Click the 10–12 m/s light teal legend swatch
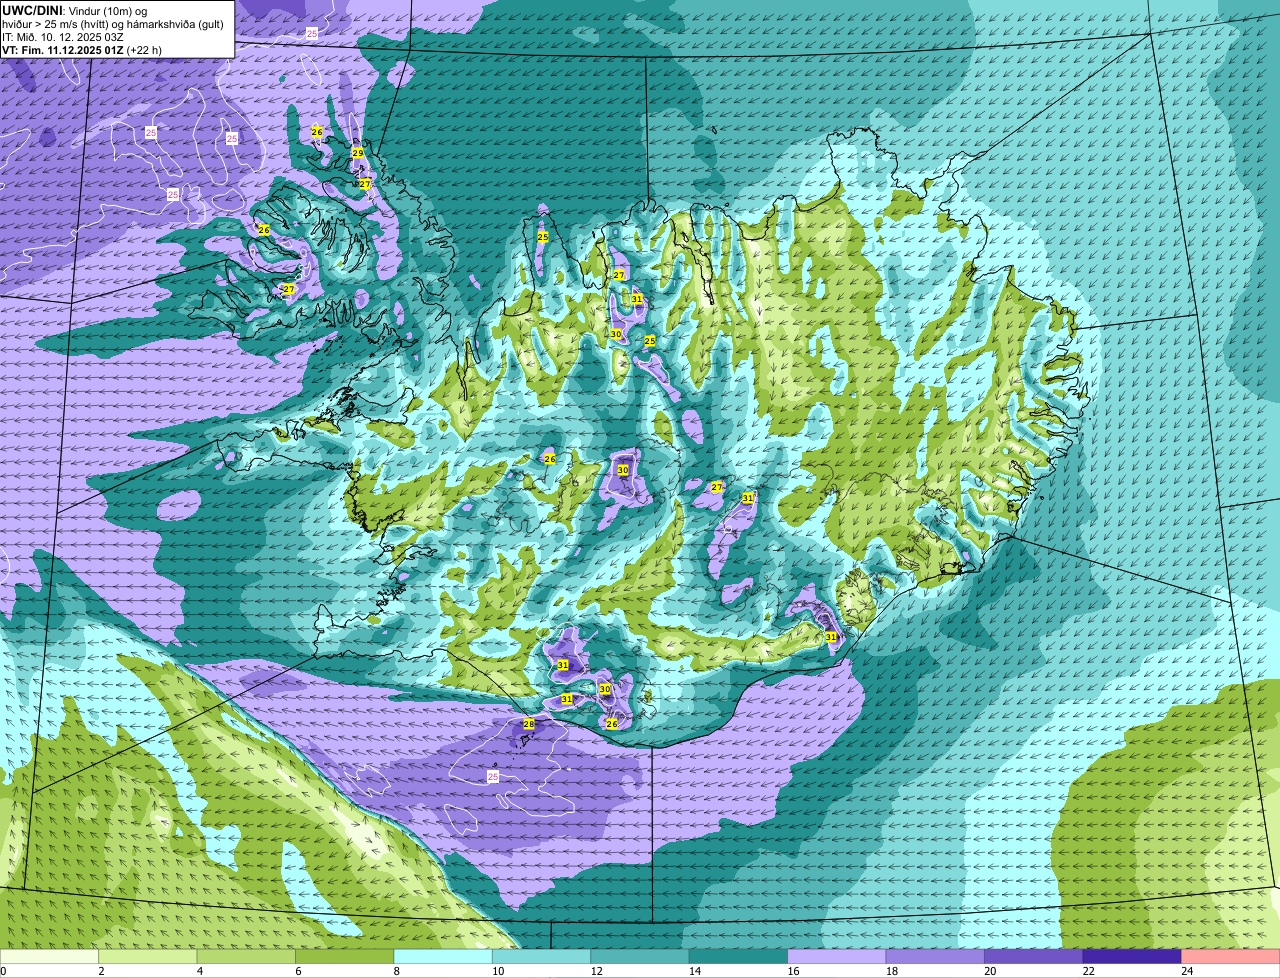Viewport: 1280px width, 978px height. (x=542, y=956)
